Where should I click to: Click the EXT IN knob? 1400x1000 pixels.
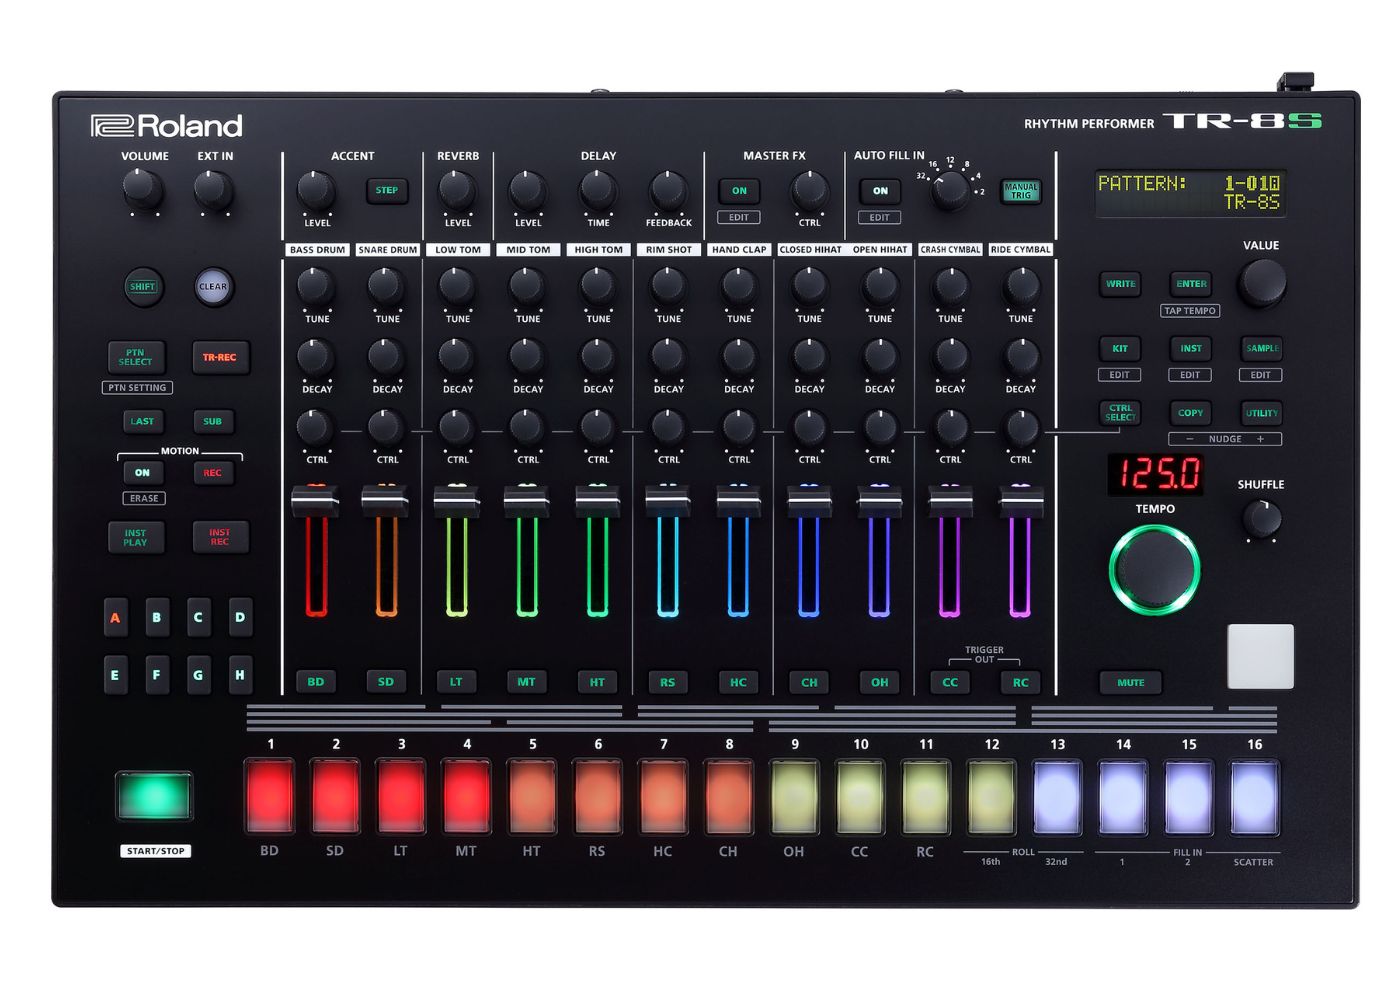pyautogui.click(x=213, y=188)
